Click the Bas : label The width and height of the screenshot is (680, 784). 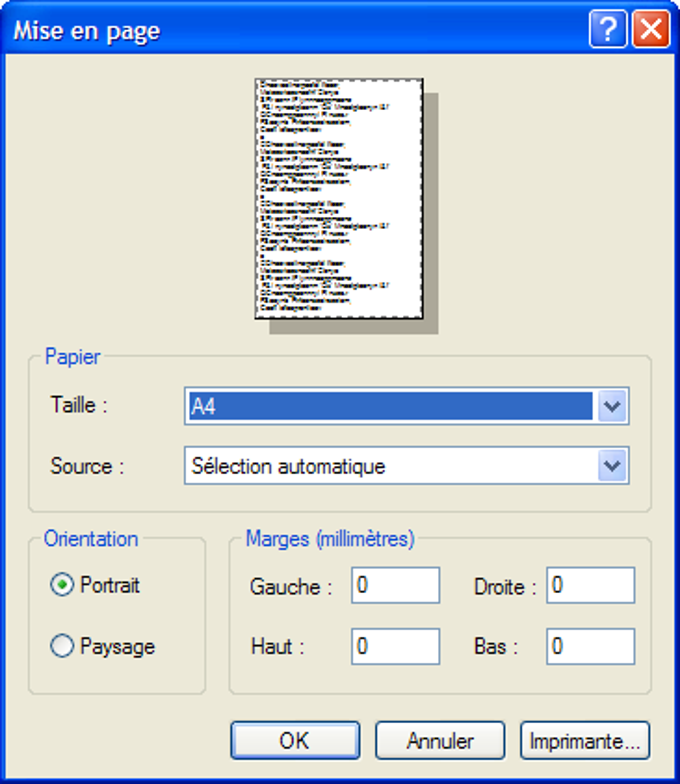click(x=496, y=646)
